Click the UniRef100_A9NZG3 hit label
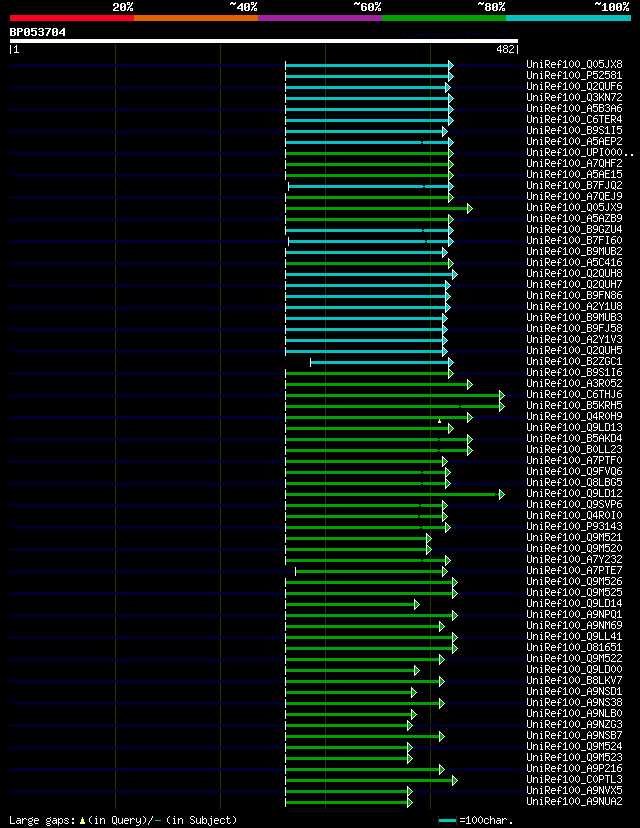This screenshot has height=828, width=640. [574, 725]
